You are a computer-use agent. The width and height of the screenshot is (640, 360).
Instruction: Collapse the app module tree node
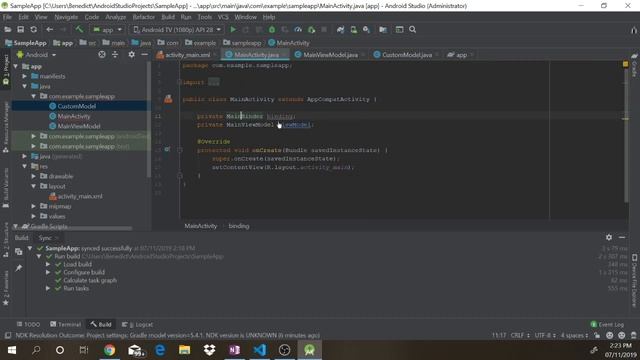[x=16, y=66]
